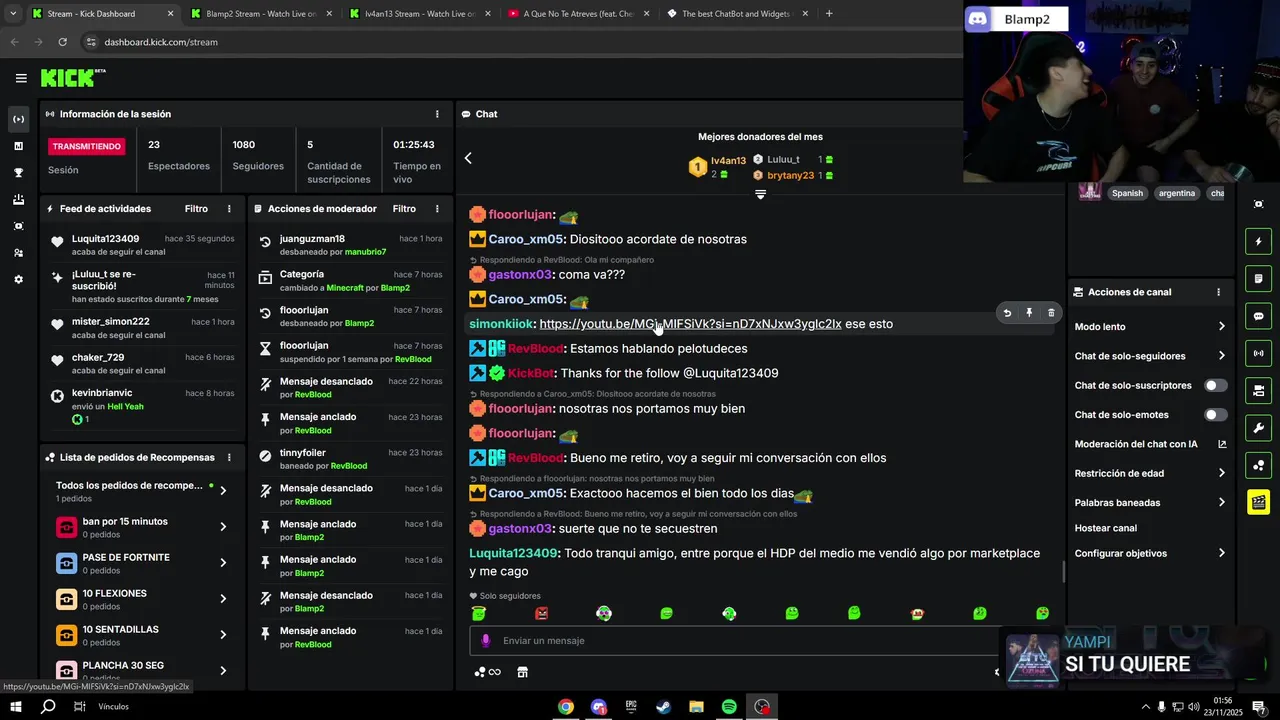Insert the red angry emote
Screen dimensions: 1280x720
pos(541,613)
